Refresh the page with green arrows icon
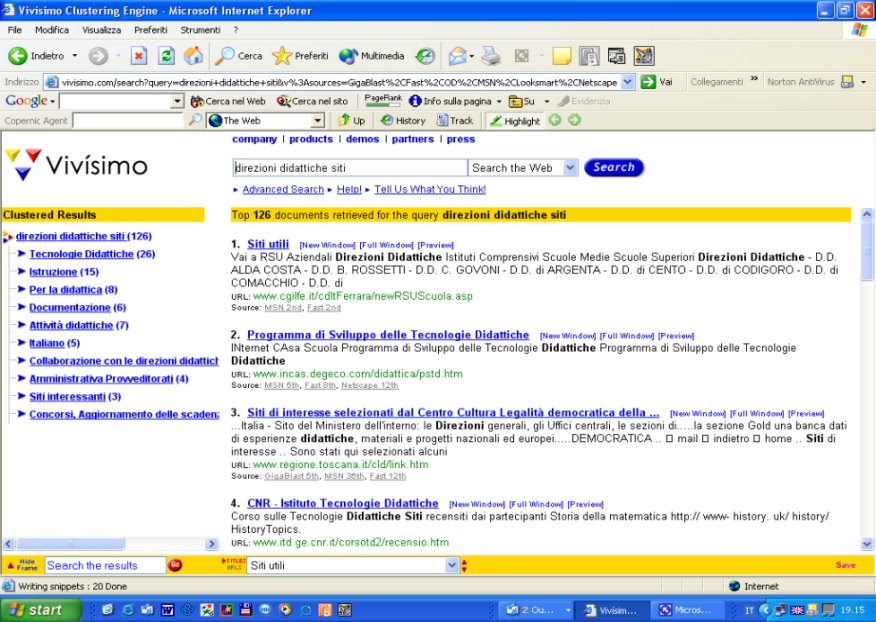This screenshot has height=622, width=876. 166,56
